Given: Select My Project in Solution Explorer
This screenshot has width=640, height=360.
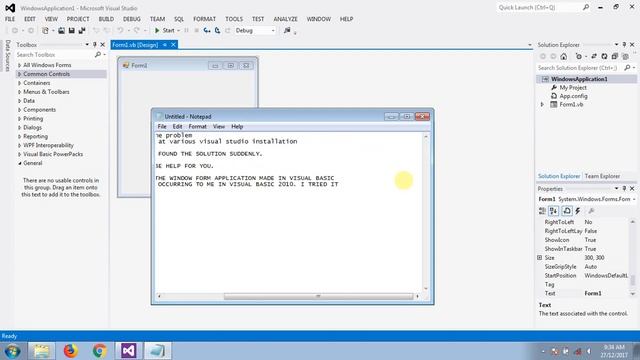Looking at the screenshot, I should pos(573,87).
